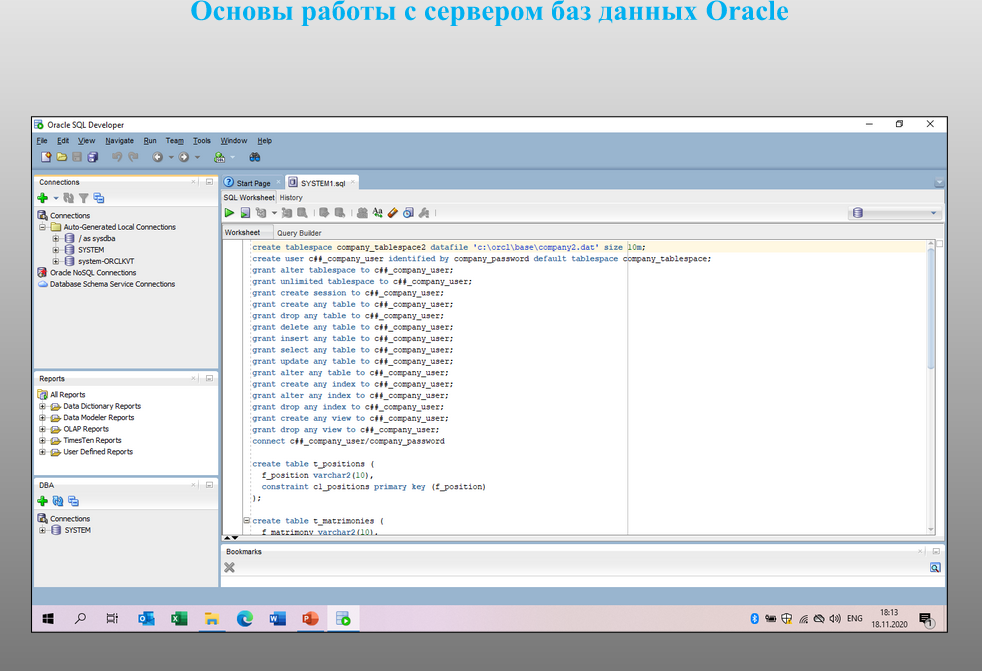Select Oracle NoSQL Connections tree item
This screenshot has height=671, width=982.
(93, 273)
